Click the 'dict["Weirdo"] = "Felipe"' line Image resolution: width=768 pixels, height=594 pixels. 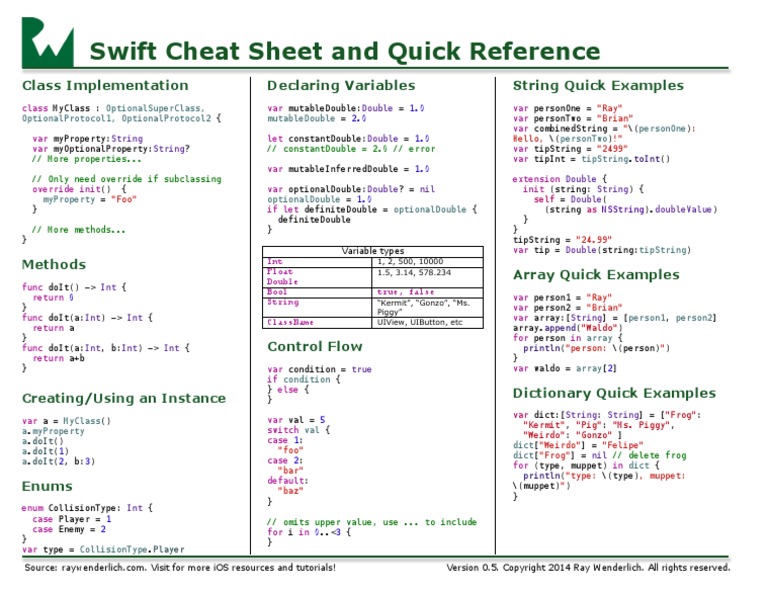tap(578, 445)
